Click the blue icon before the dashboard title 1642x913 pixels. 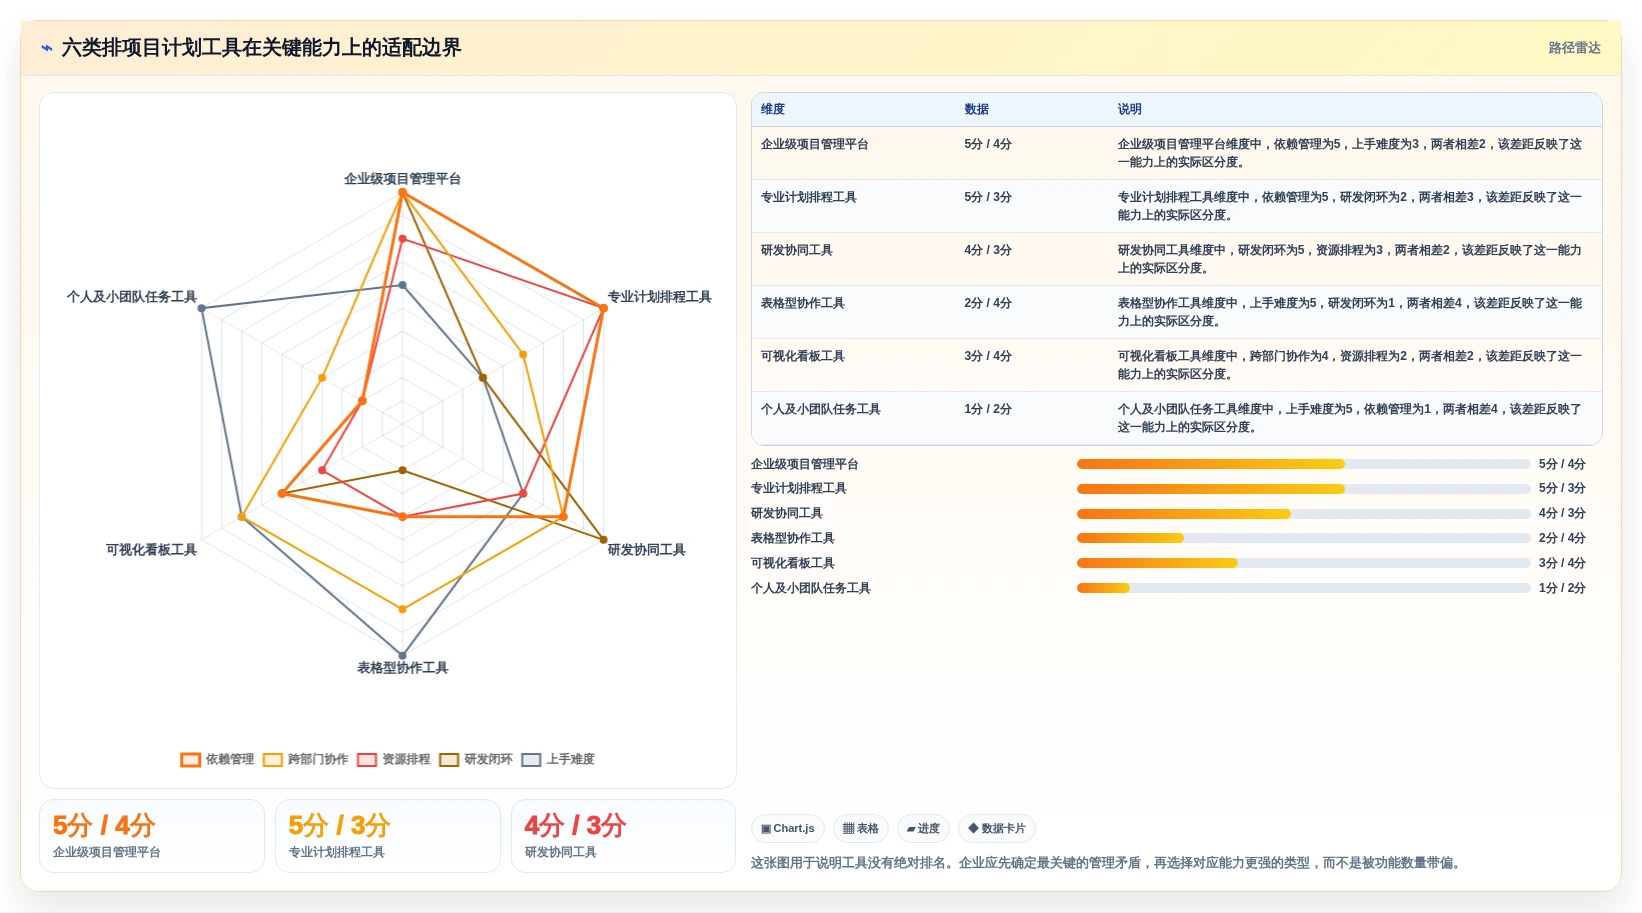coord(46,48)
